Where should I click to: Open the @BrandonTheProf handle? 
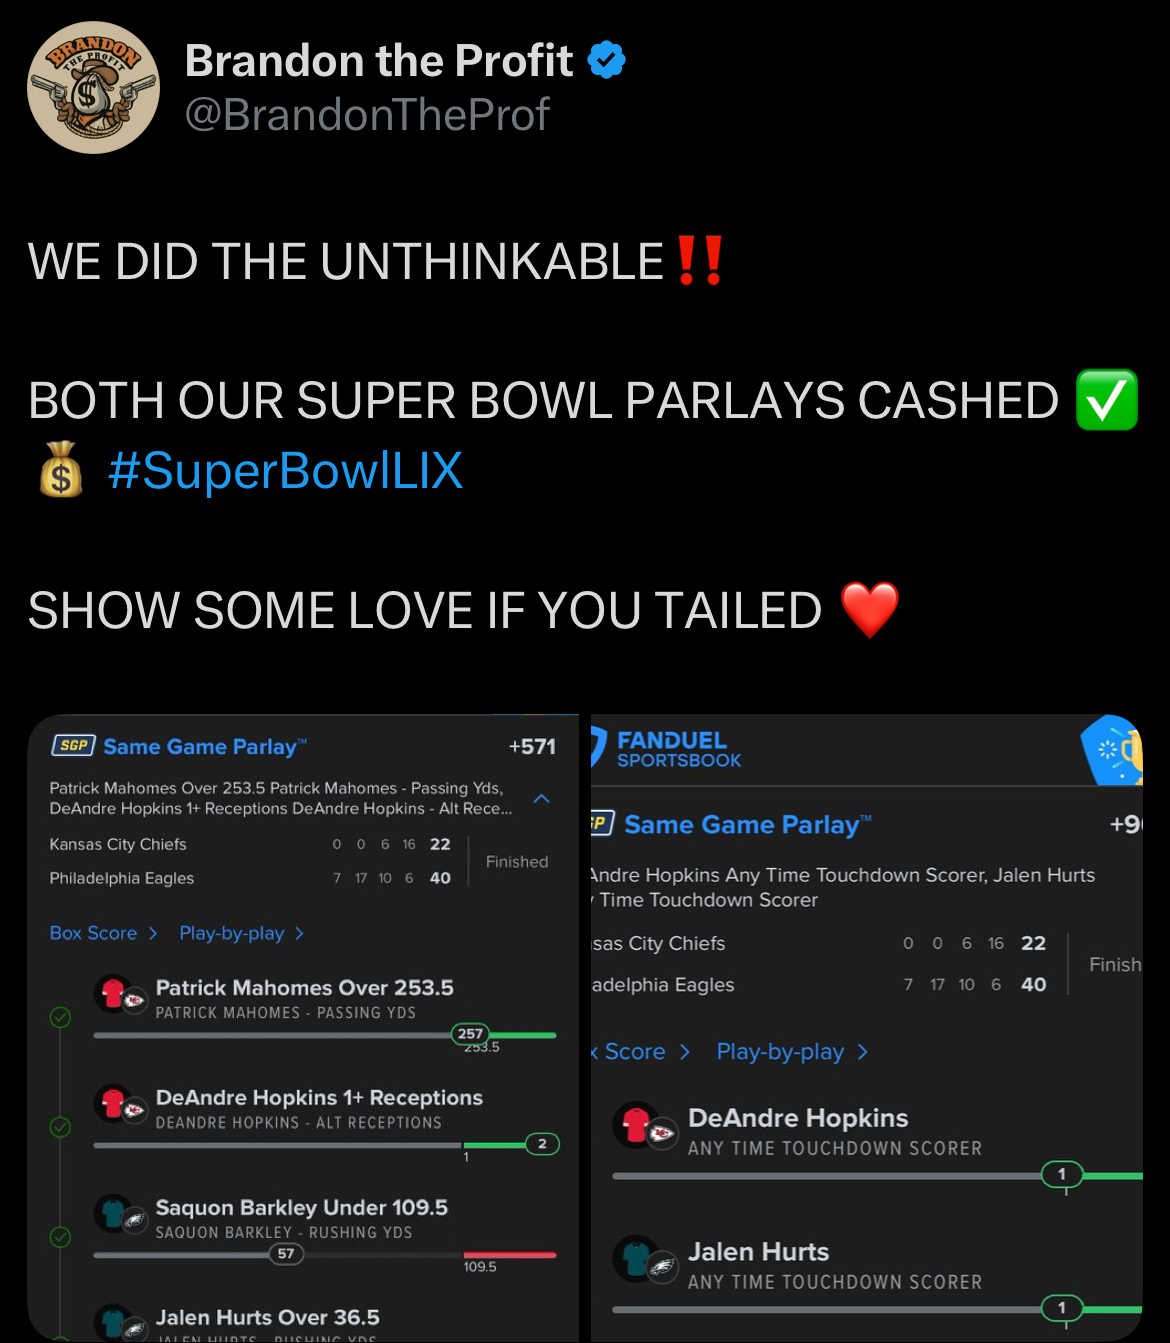pyautogui.click(x=367, y=114)
